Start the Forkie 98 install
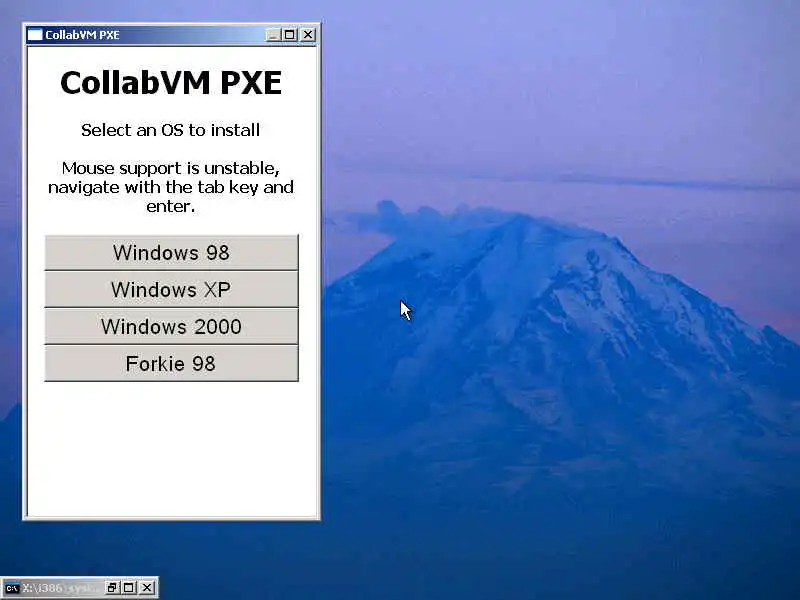Image resolution: width=800 pixels, height=600 pixels. pos(171,363)
